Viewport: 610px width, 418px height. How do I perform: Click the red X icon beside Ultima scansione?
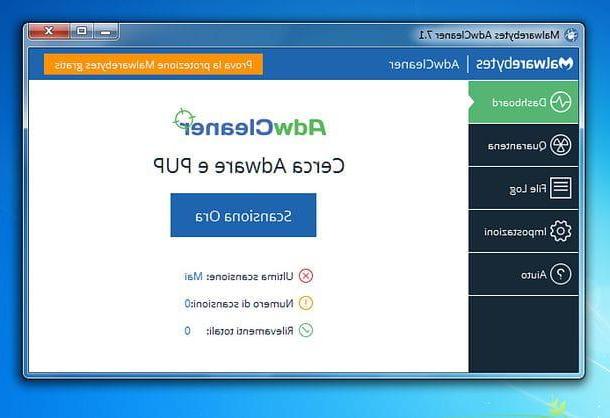click(x=306, y=276)
